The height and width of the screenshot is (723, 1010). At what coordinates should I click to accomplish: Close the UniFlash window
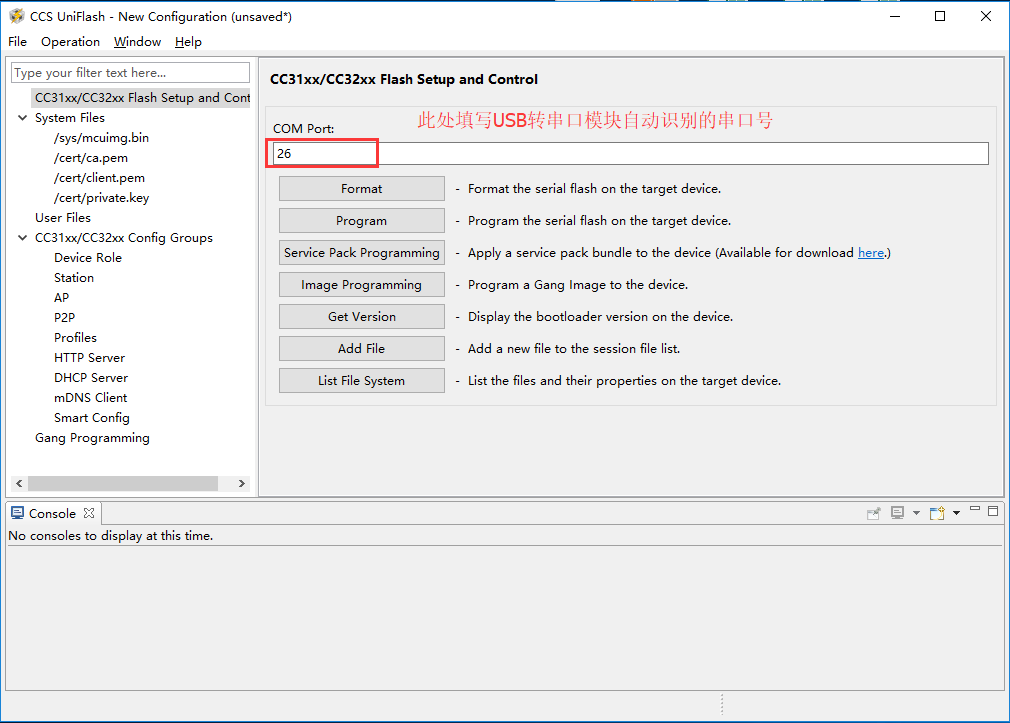click(986, 16)
